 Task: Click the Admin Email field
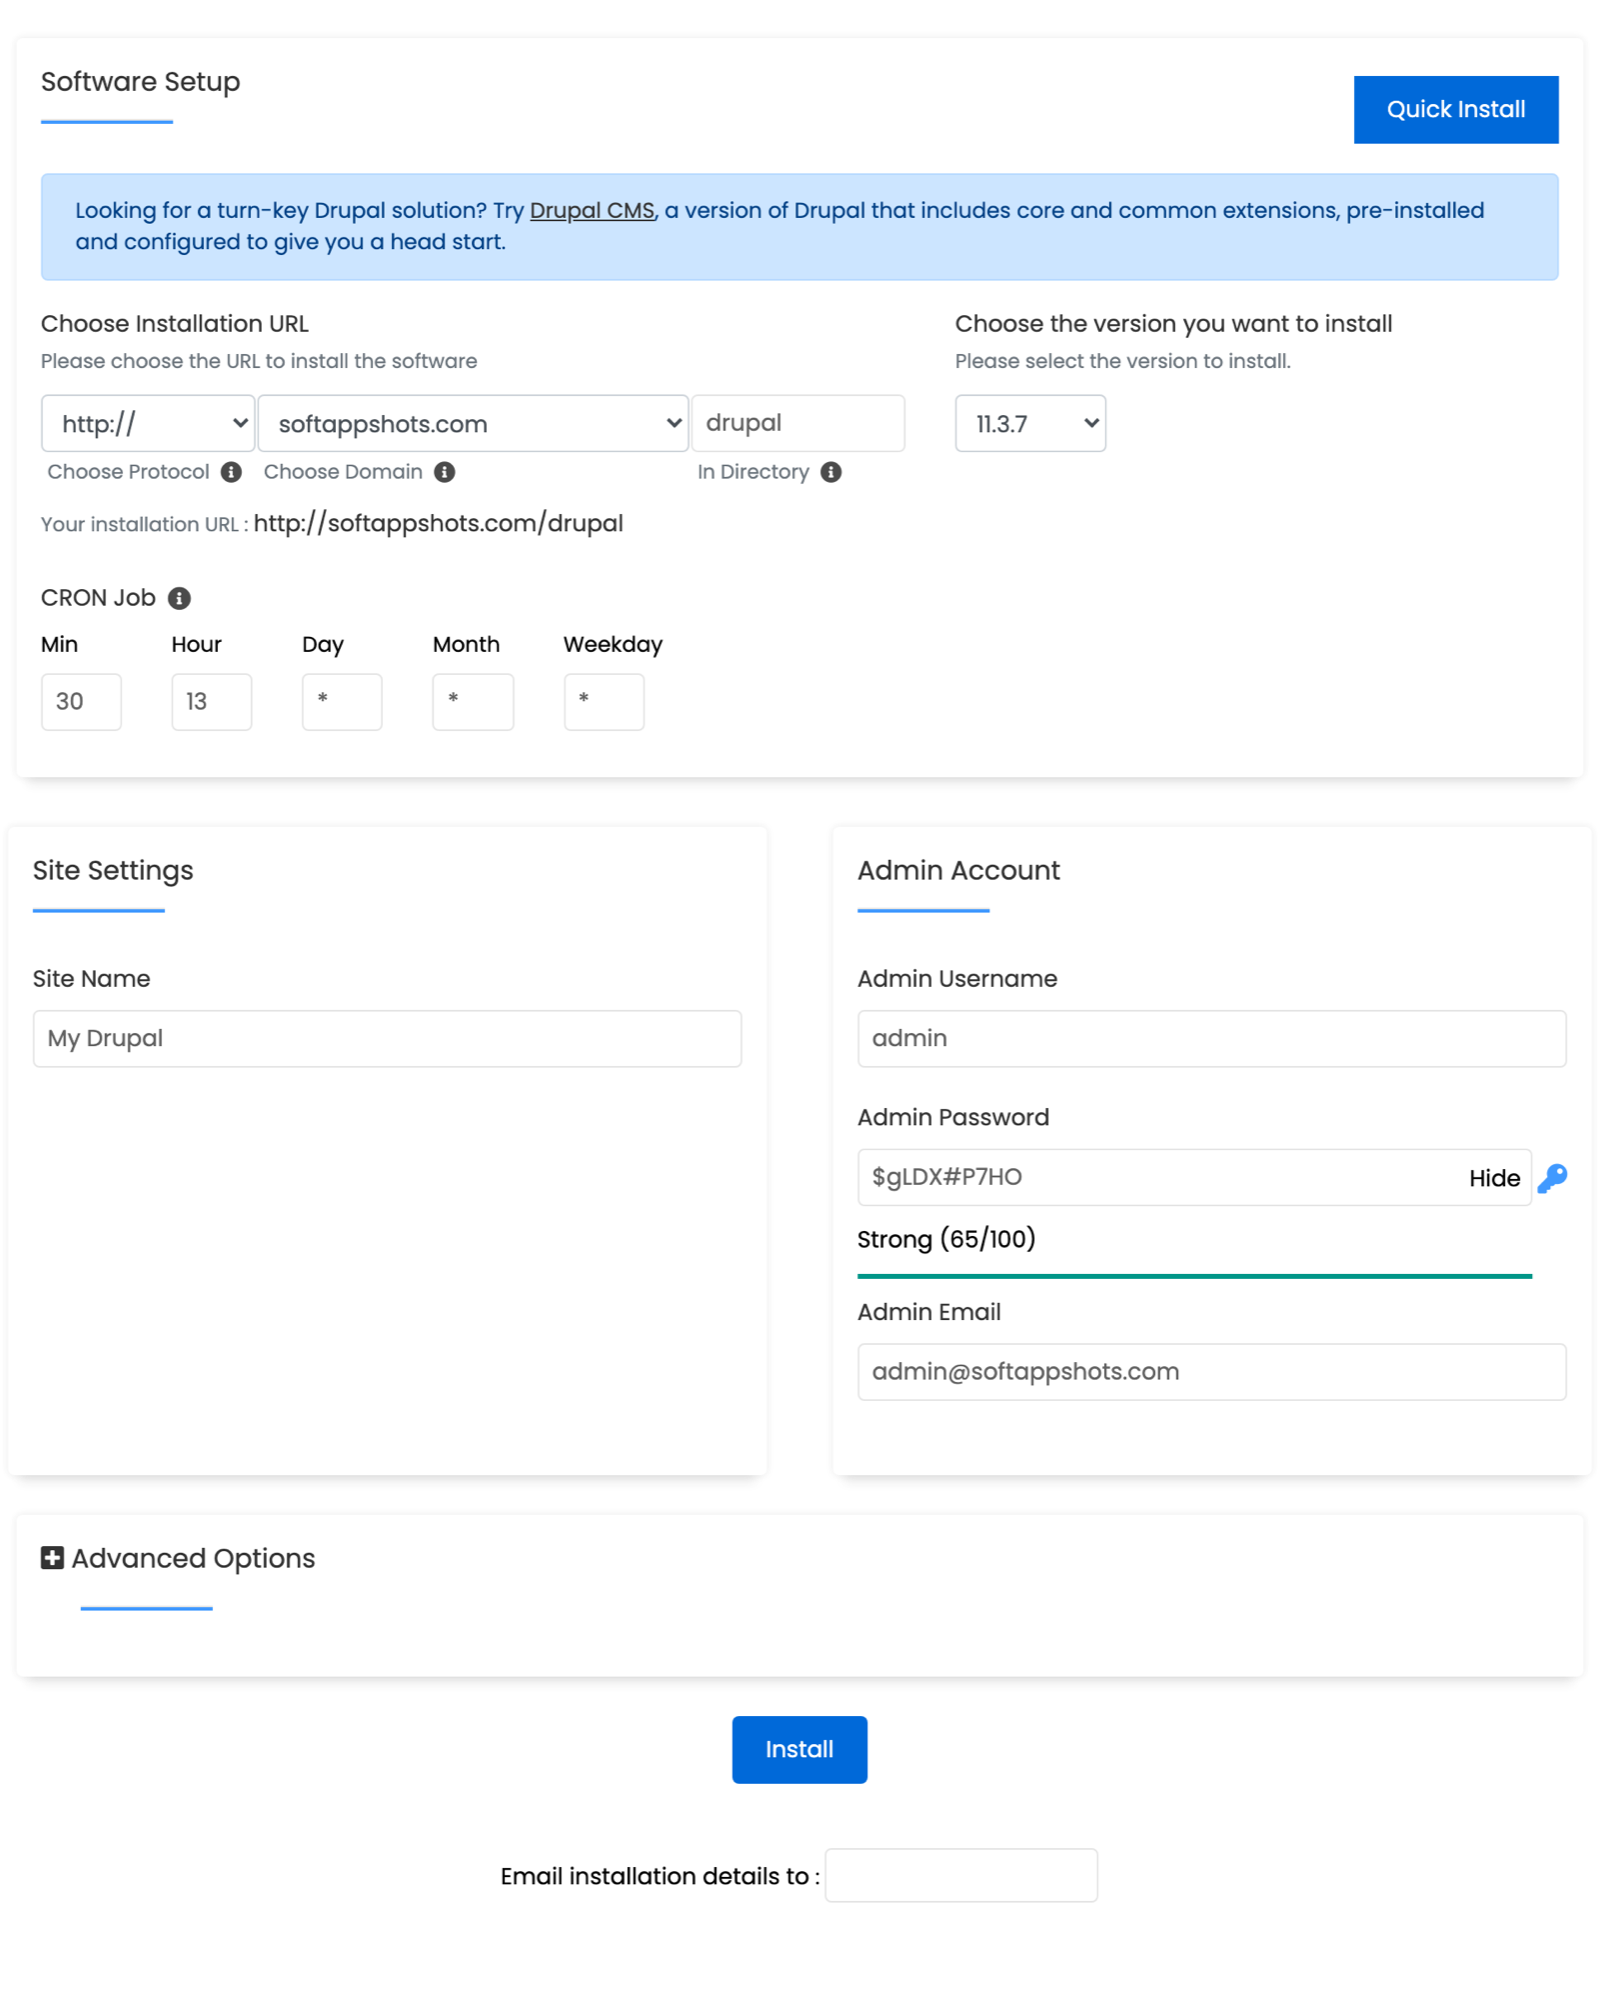1212,1371
